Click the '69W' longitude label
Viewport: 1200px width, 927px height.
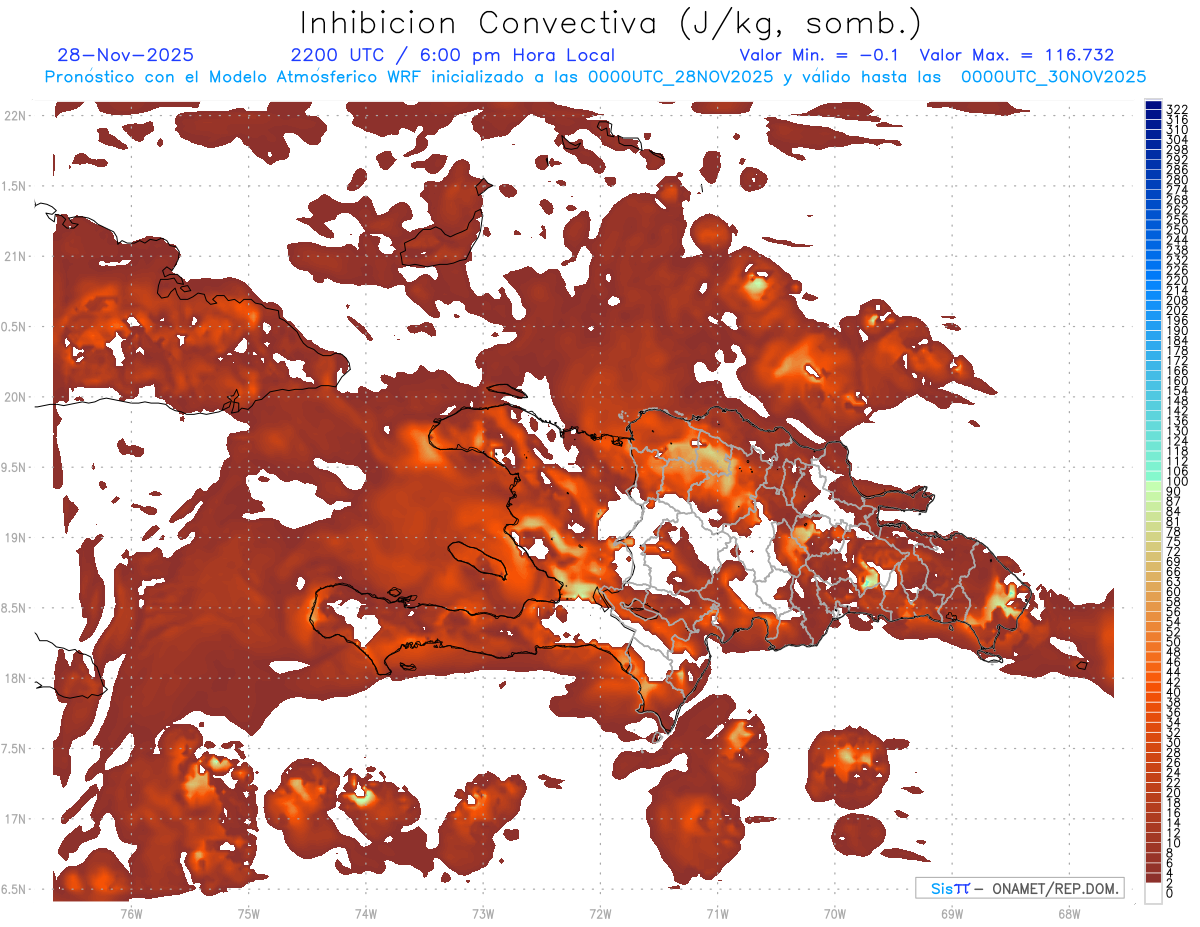tap(952, 913)
